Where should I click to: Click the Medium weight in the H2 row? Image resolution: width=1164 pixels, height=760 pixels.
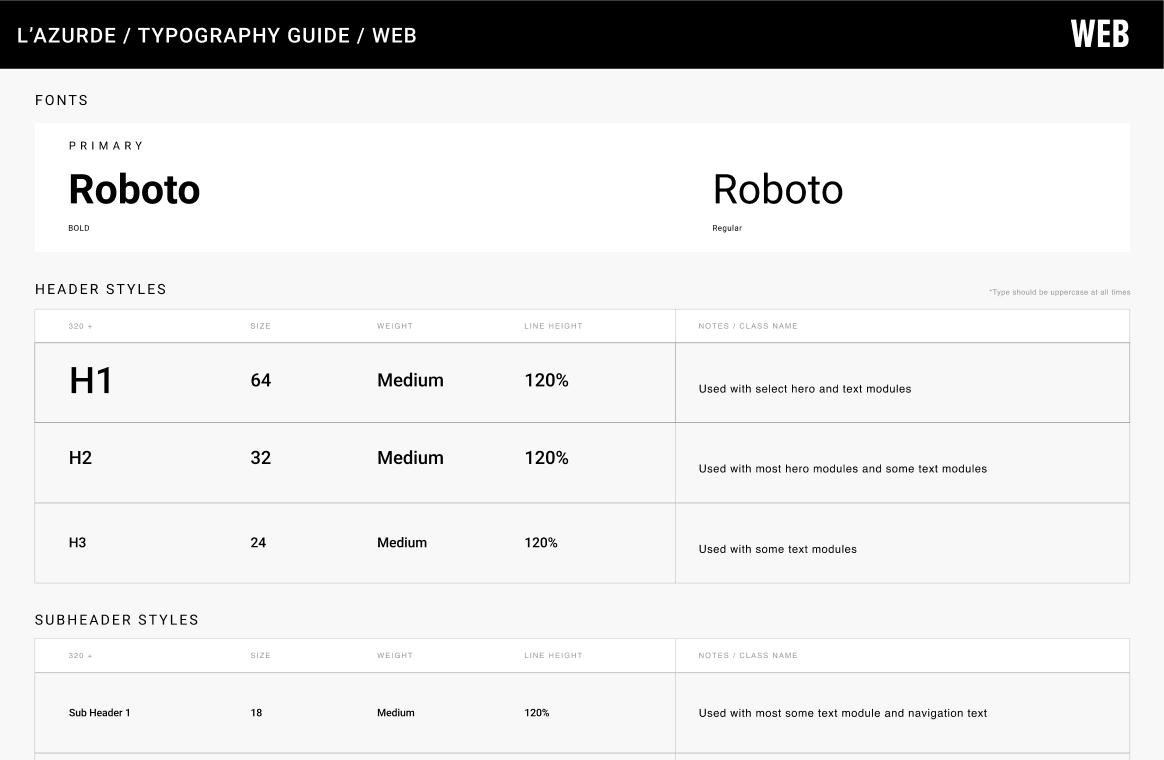410,458
